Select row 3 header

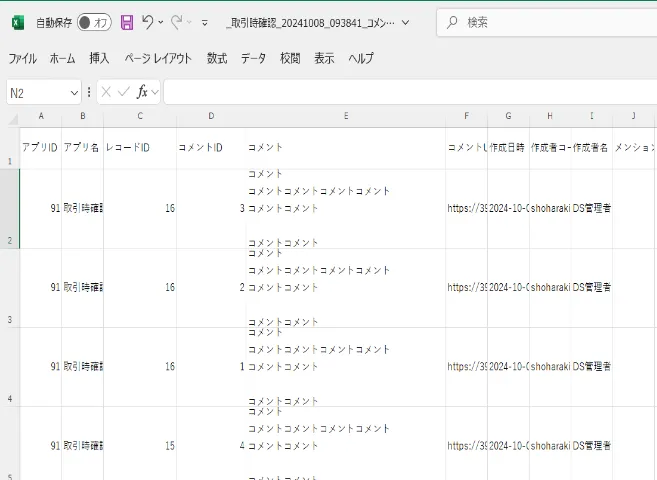[10, 288]
